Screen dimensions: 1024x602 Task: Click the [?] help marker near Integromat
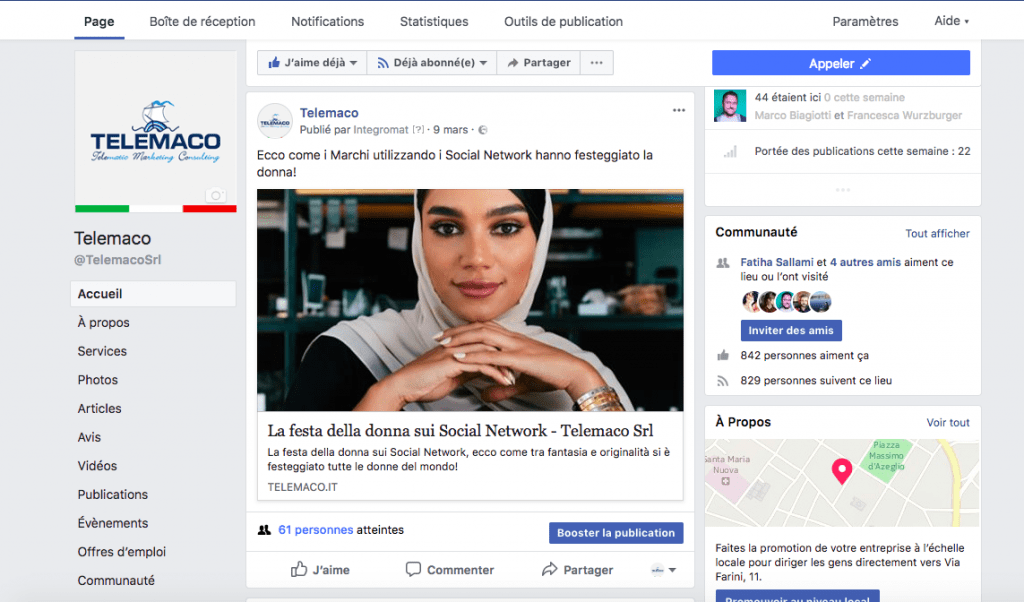418,130
